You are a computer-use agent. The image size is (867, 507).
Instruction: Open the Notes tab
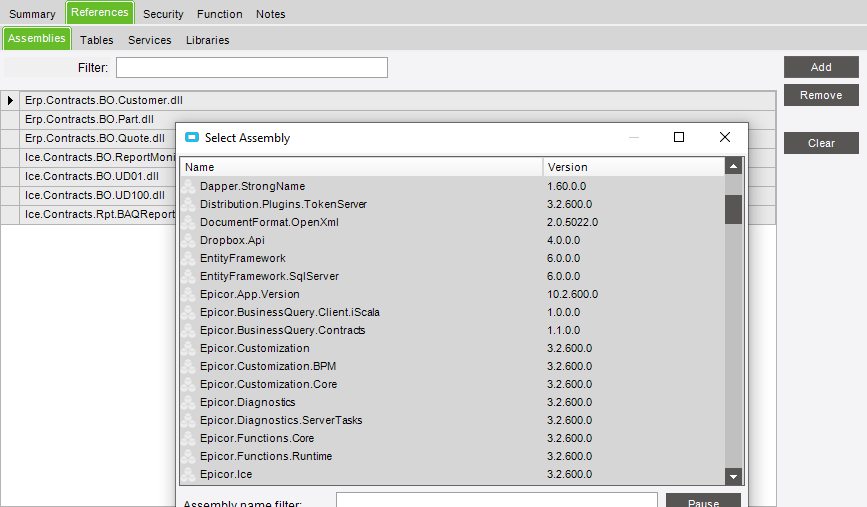tap(270, 14)
